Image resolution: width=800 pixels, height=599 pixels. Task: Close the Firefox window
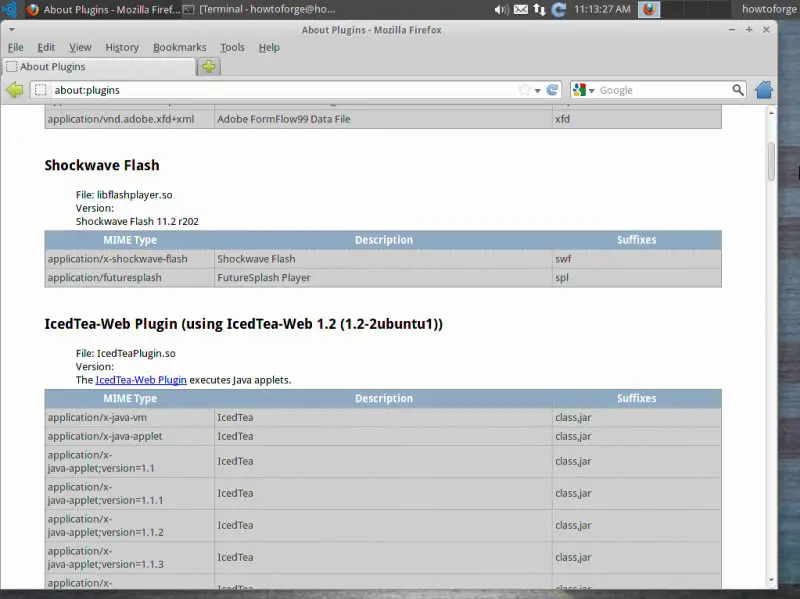coord(766,30)
